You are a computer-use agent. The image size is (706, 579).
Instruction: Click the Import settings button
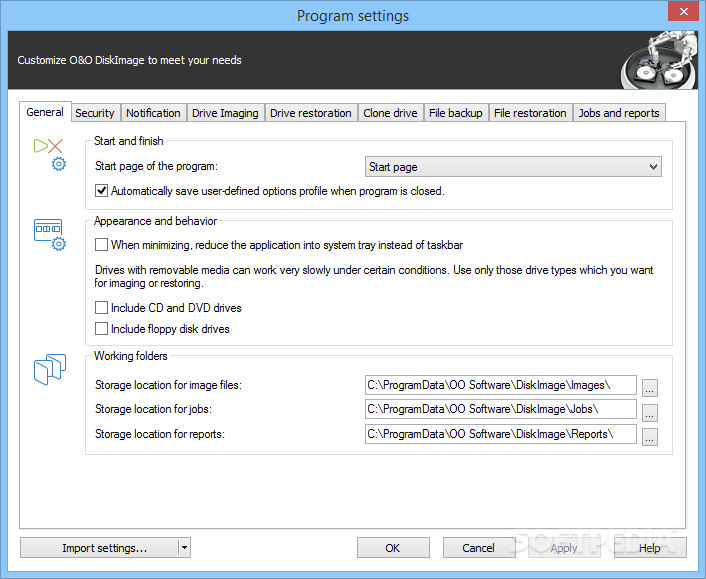[100, 548]
